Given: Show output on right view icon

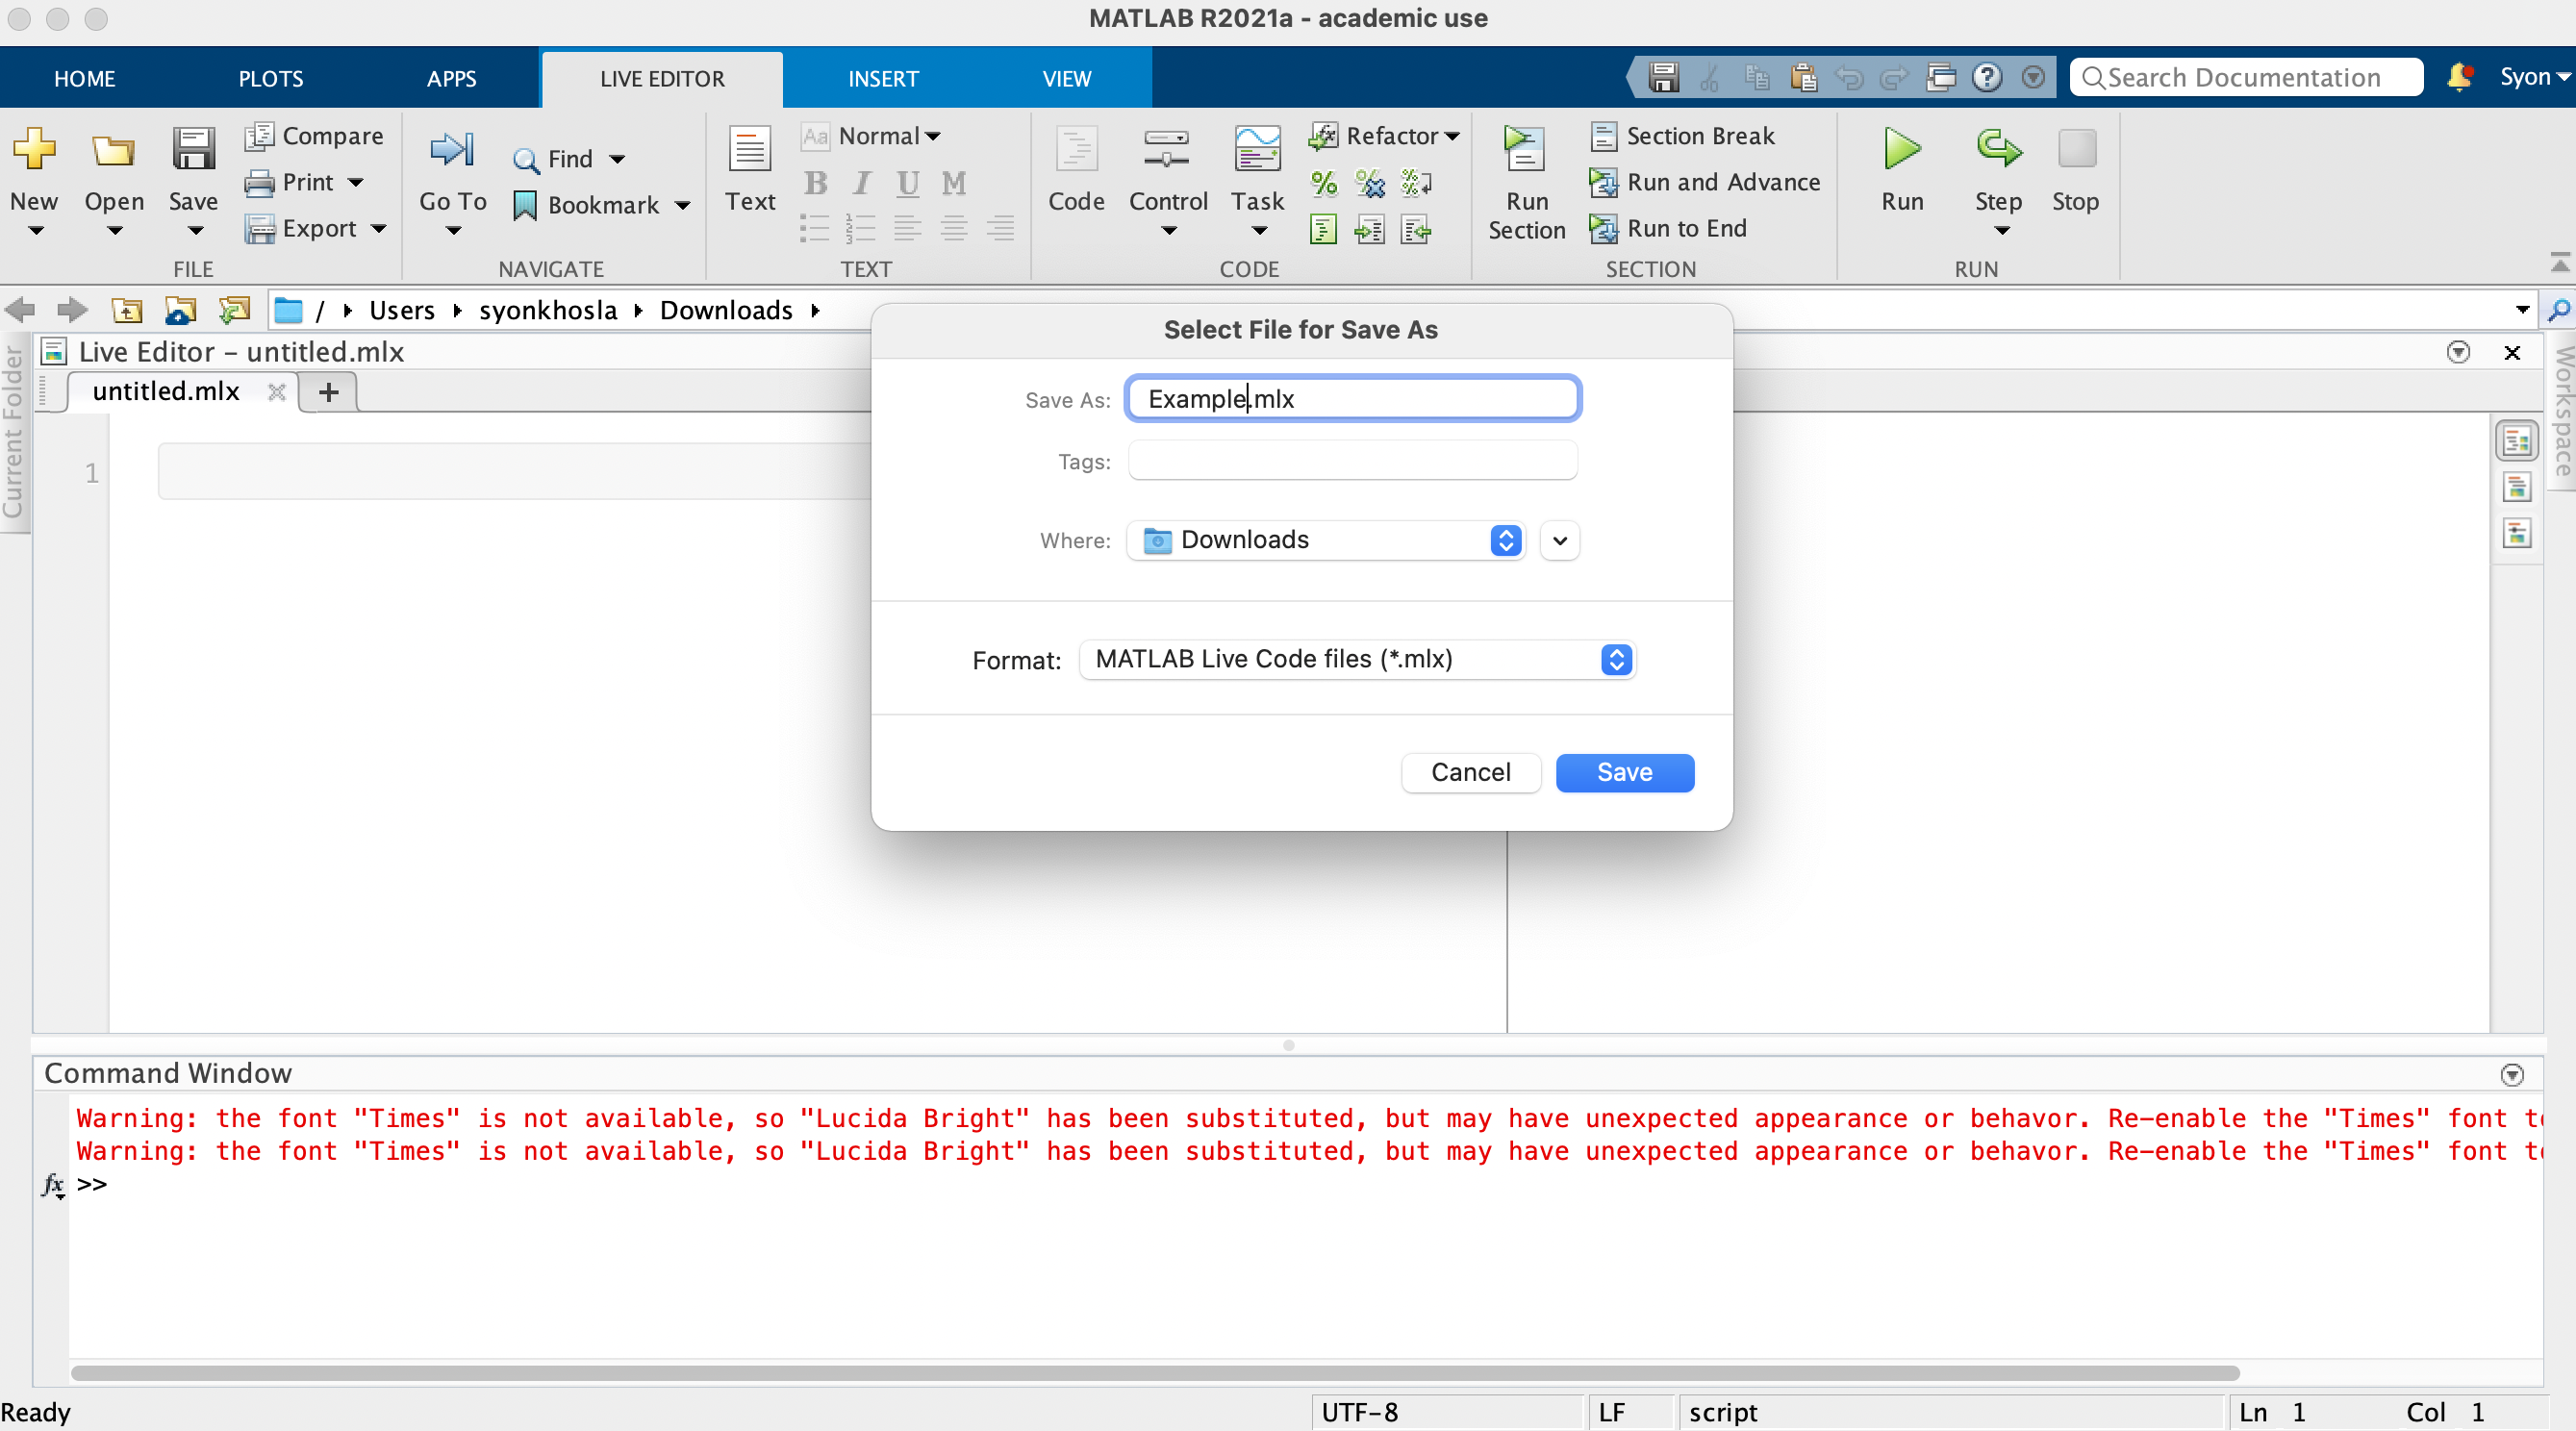Looking at the screenshot, I should [2516, 441].
